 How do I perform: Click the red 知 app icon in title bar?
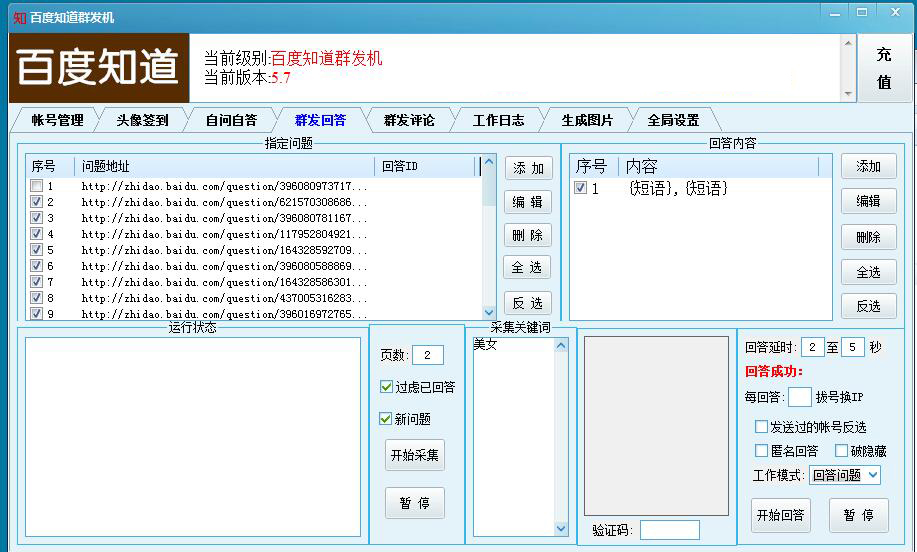(19, 18)
